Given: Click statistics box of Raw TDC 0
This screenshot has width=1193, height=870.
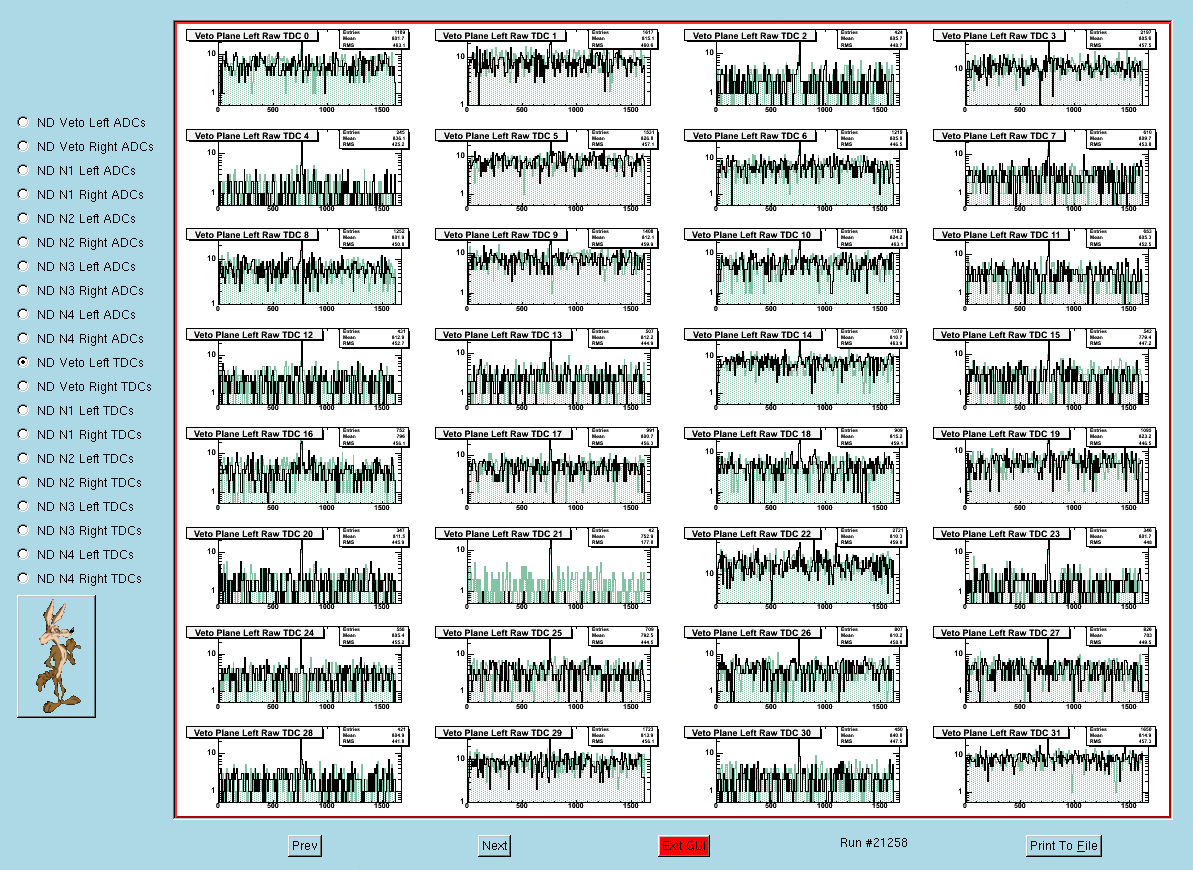Looking at the screenshot, I should 374,39.
